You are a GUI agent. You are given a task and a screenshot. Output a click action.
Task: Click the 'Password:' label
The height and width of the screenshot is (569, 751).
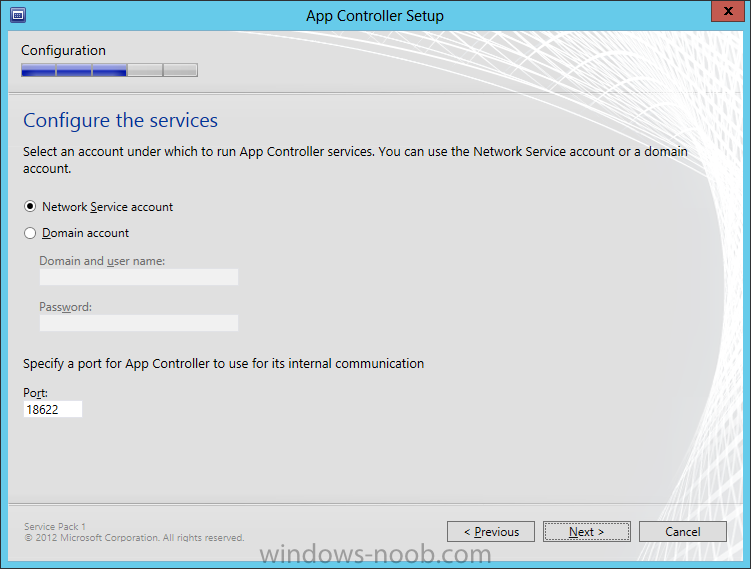click(x=65, y=307)
